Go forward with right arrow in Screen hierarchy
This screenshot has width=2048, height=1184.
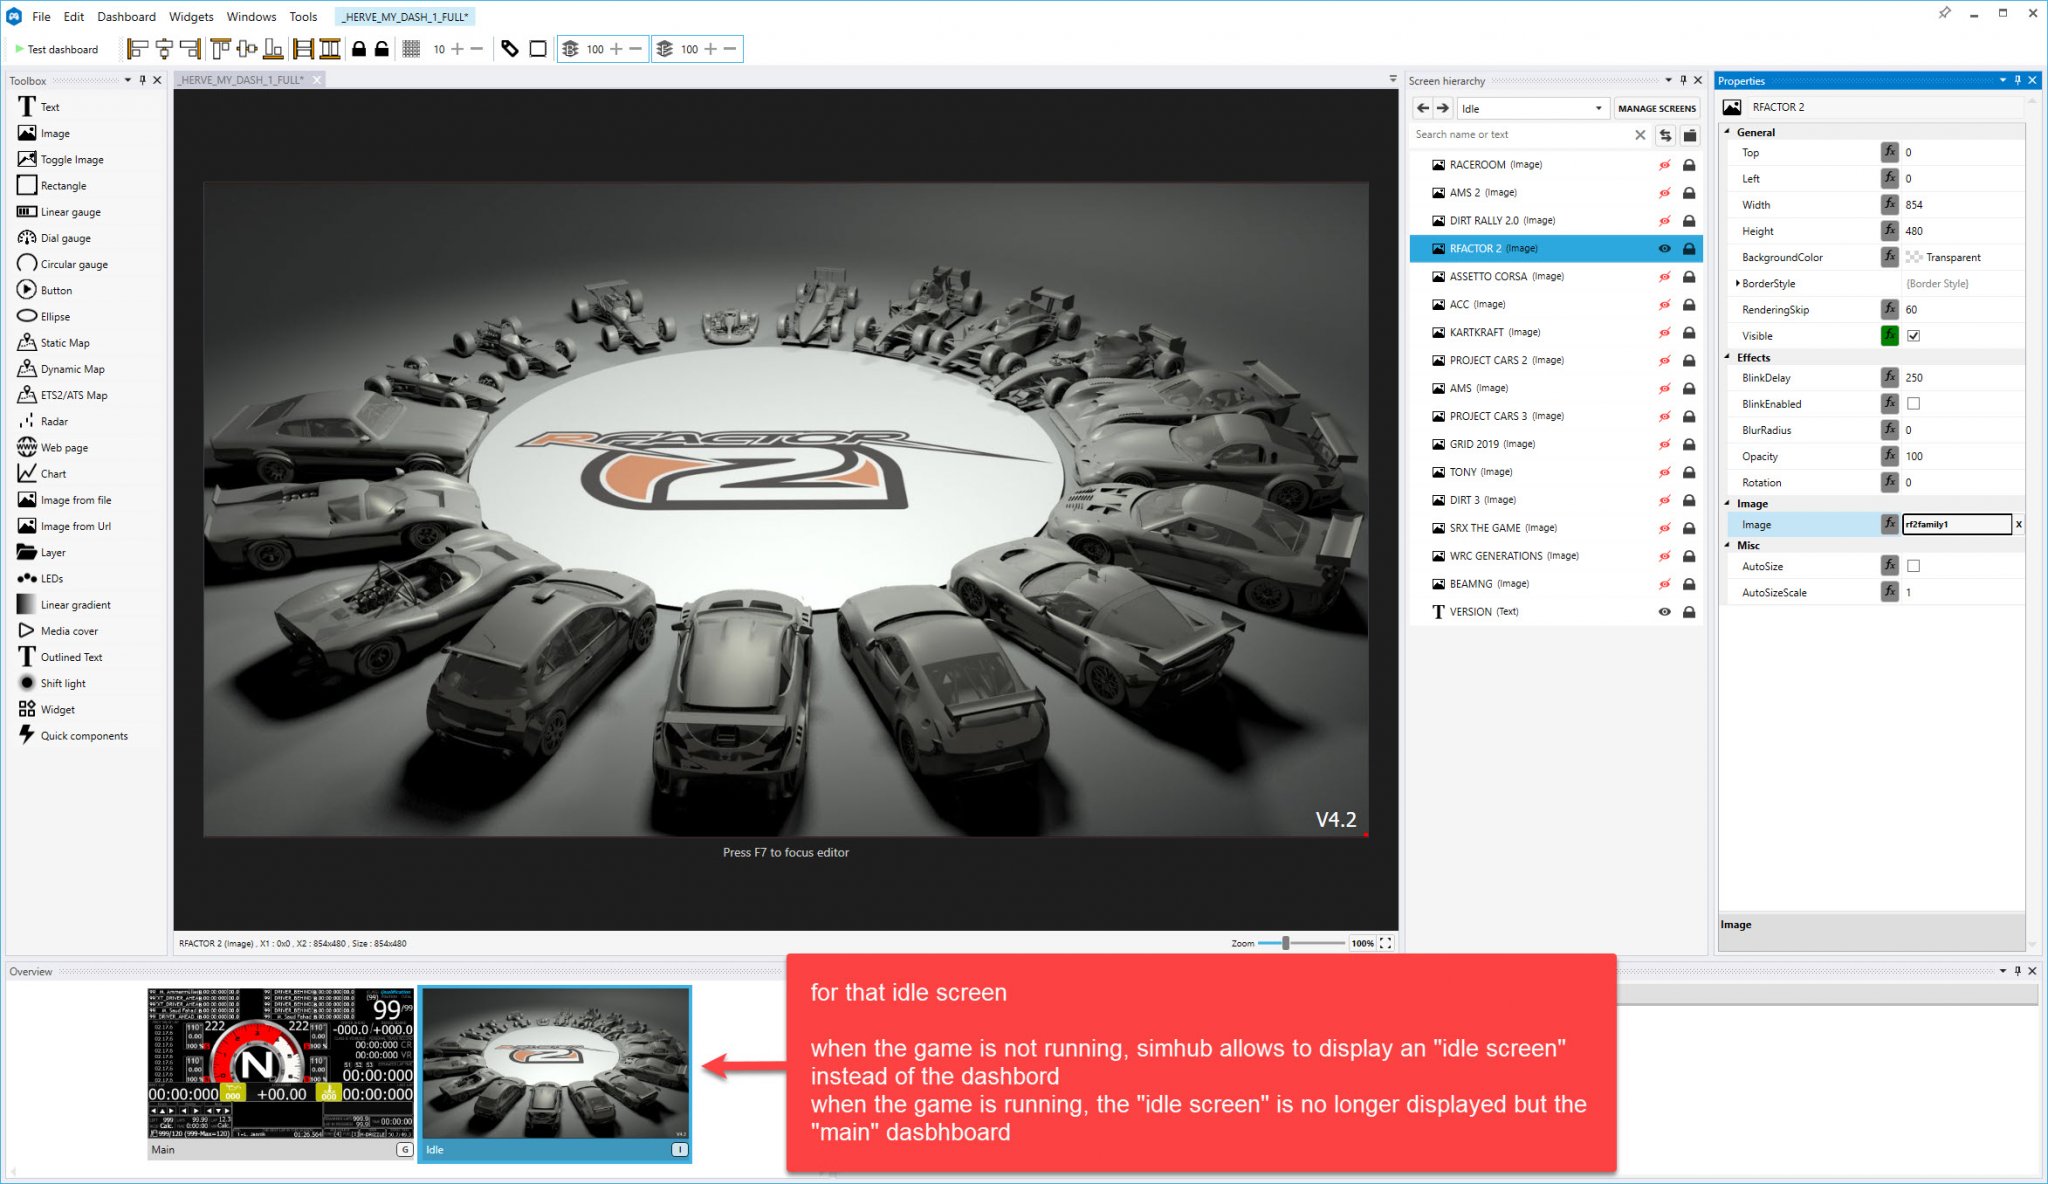click(x=1443, y=108)
